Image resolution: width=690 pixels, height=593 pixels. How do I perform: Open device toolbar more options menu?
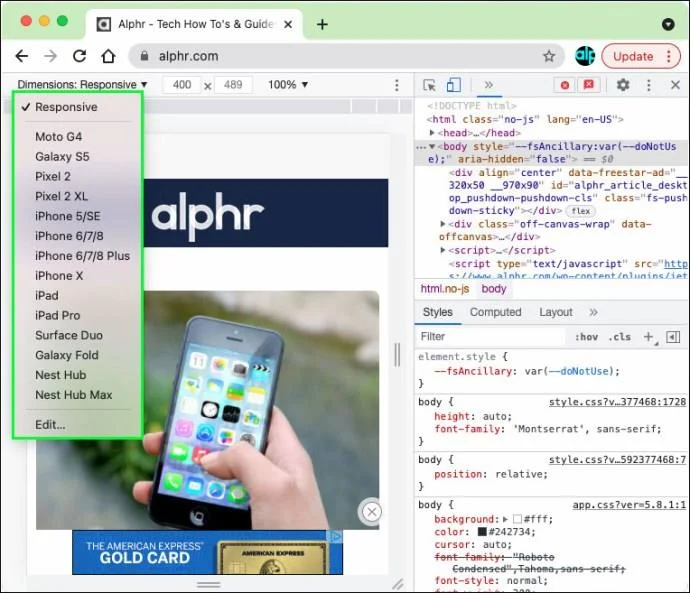tap(396, 85)
